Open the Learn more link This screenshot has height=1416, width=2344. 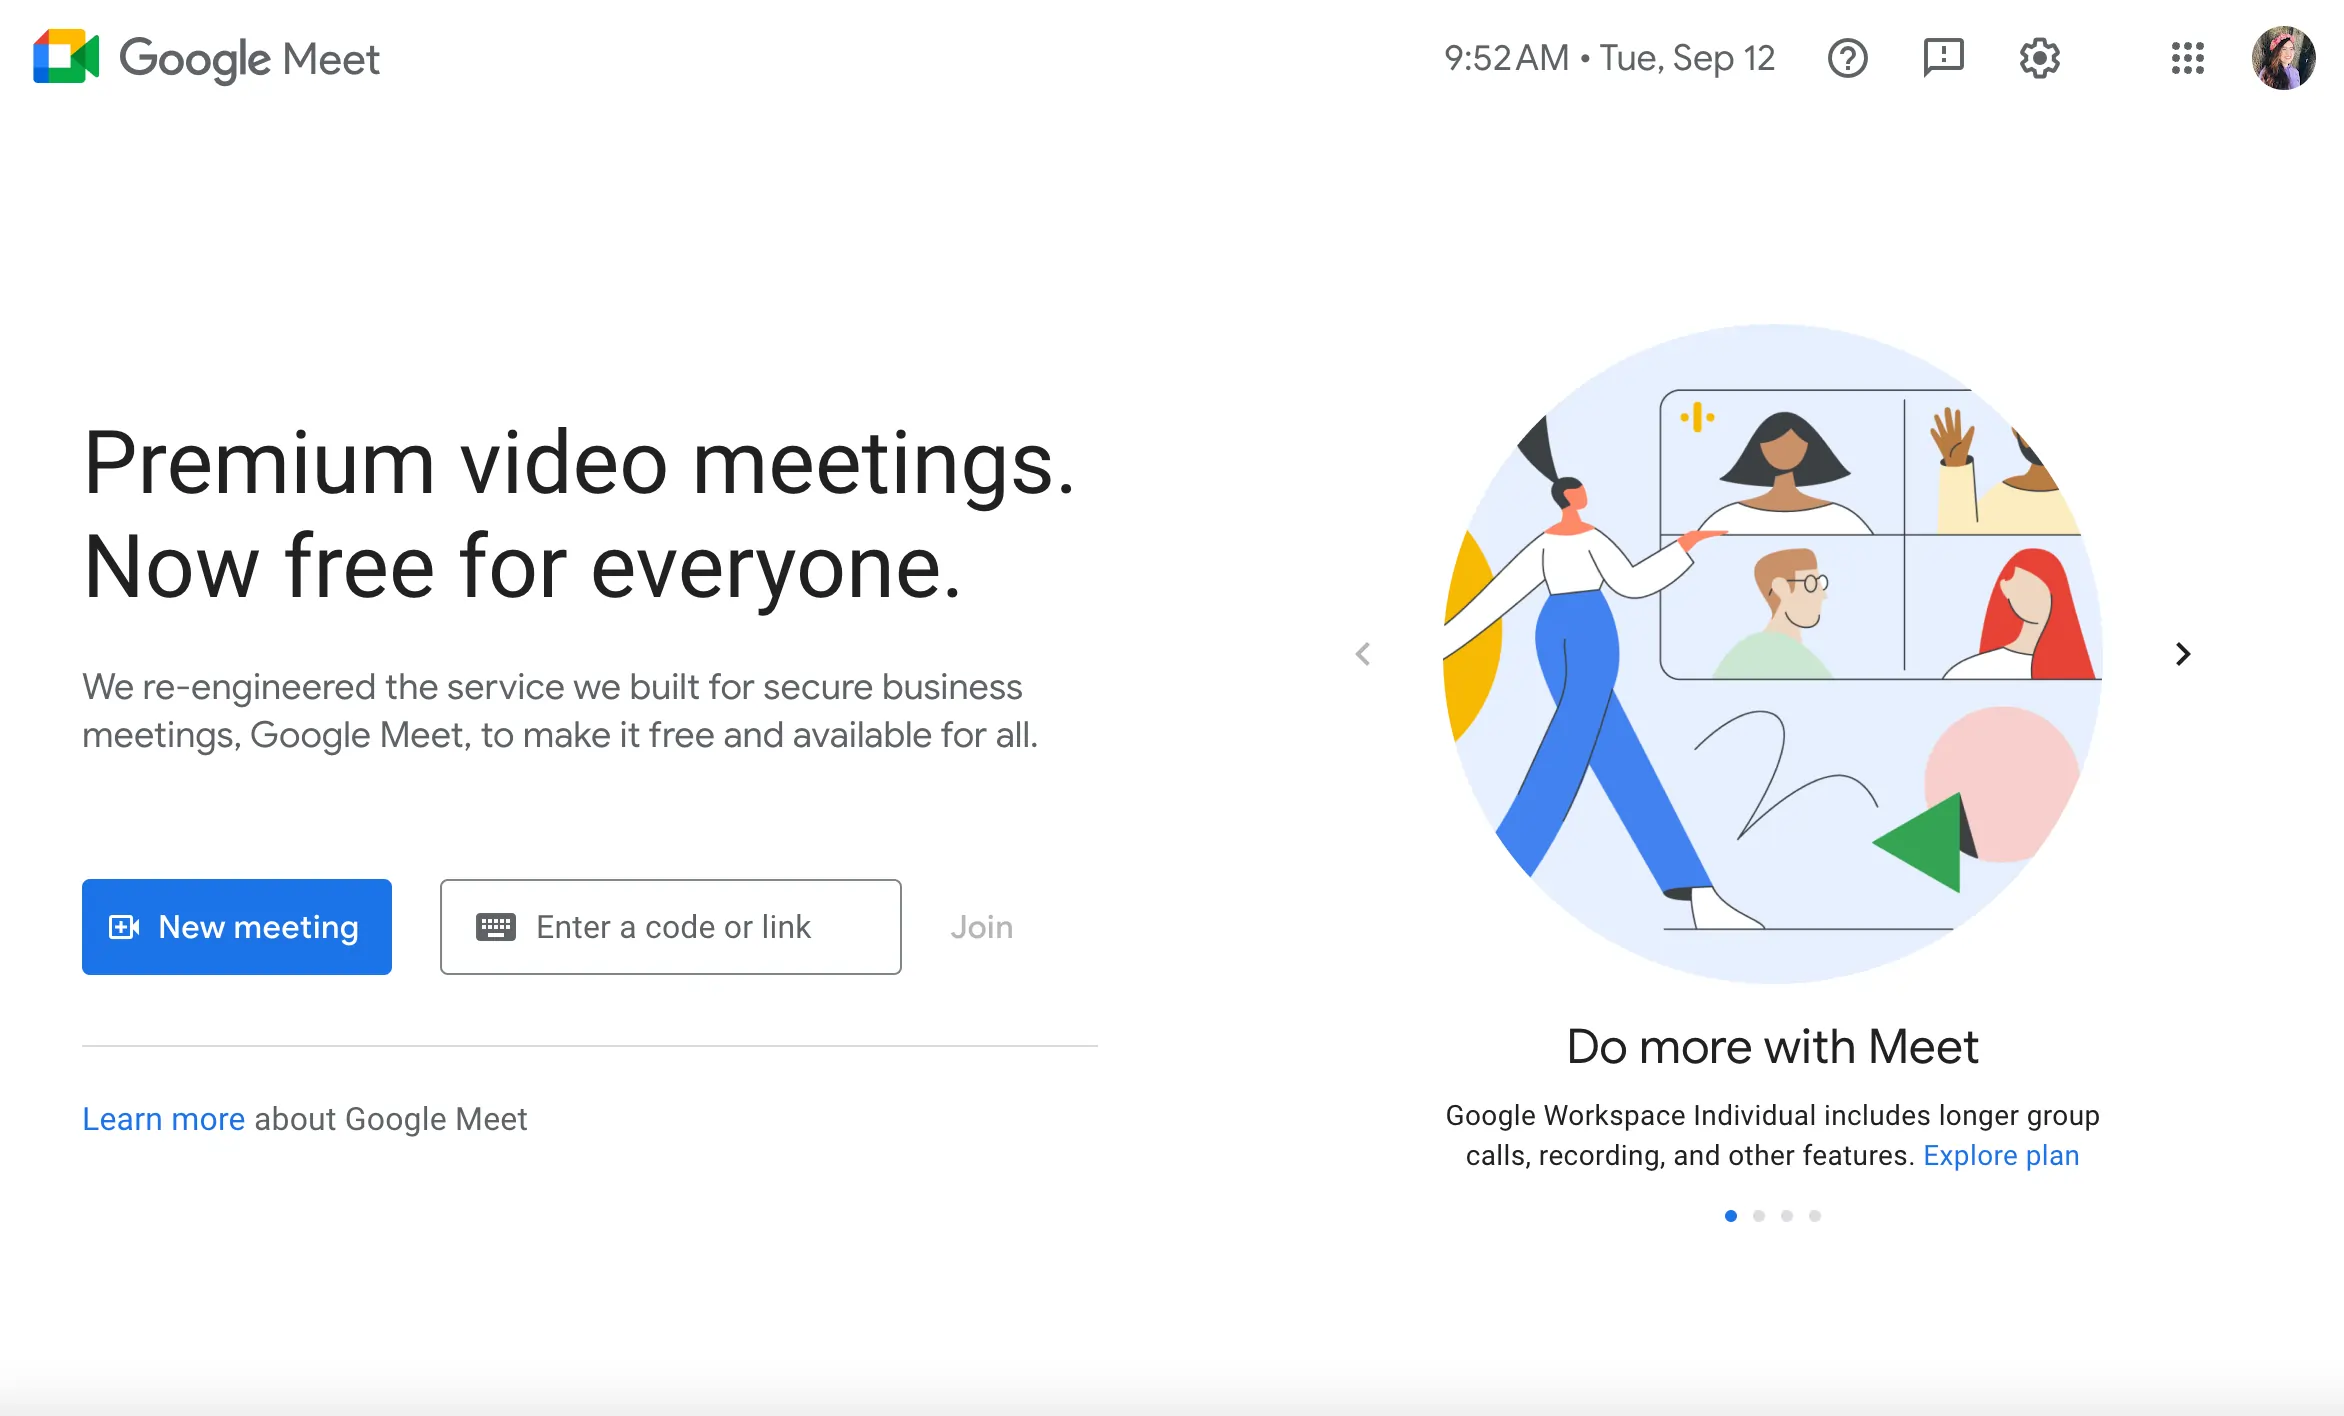click(164, 1118)
